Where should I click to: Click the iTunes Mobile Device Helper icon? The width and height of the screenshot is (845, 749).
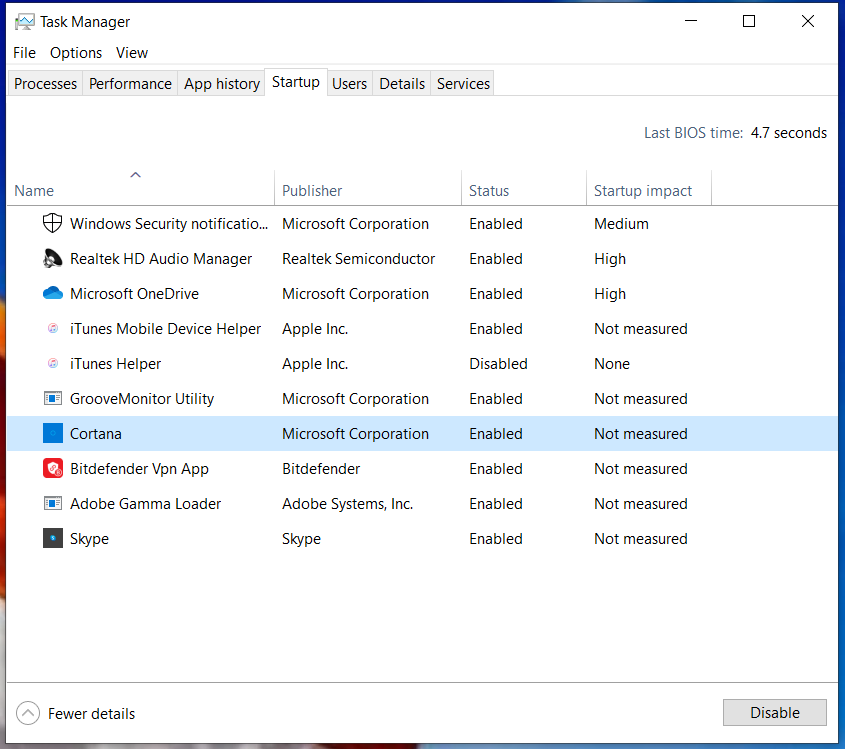point(52,328)
